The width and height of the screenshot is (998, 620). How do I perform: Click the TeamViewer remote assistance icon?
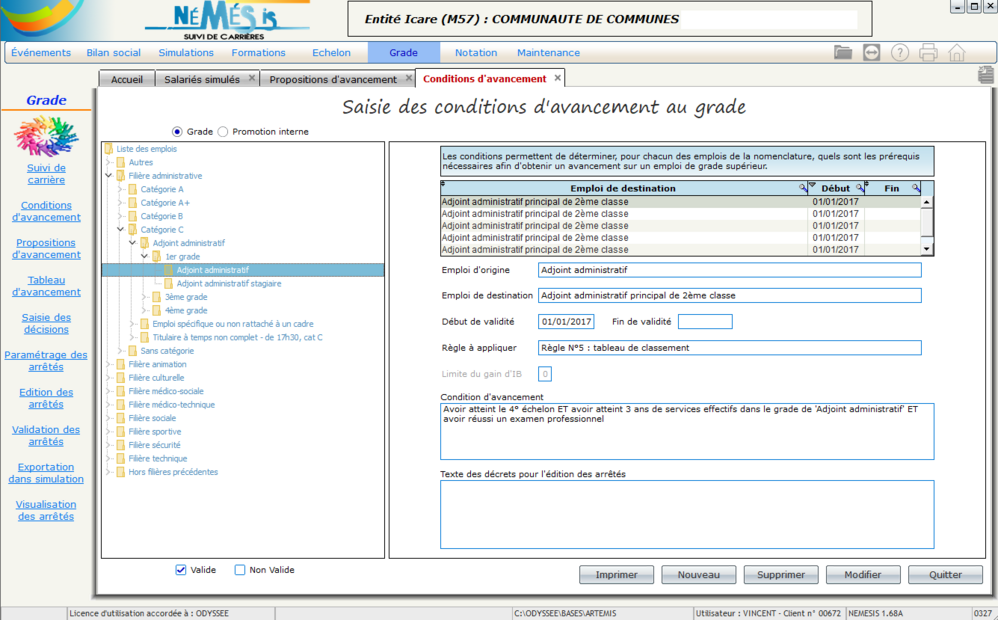(872, 53)
